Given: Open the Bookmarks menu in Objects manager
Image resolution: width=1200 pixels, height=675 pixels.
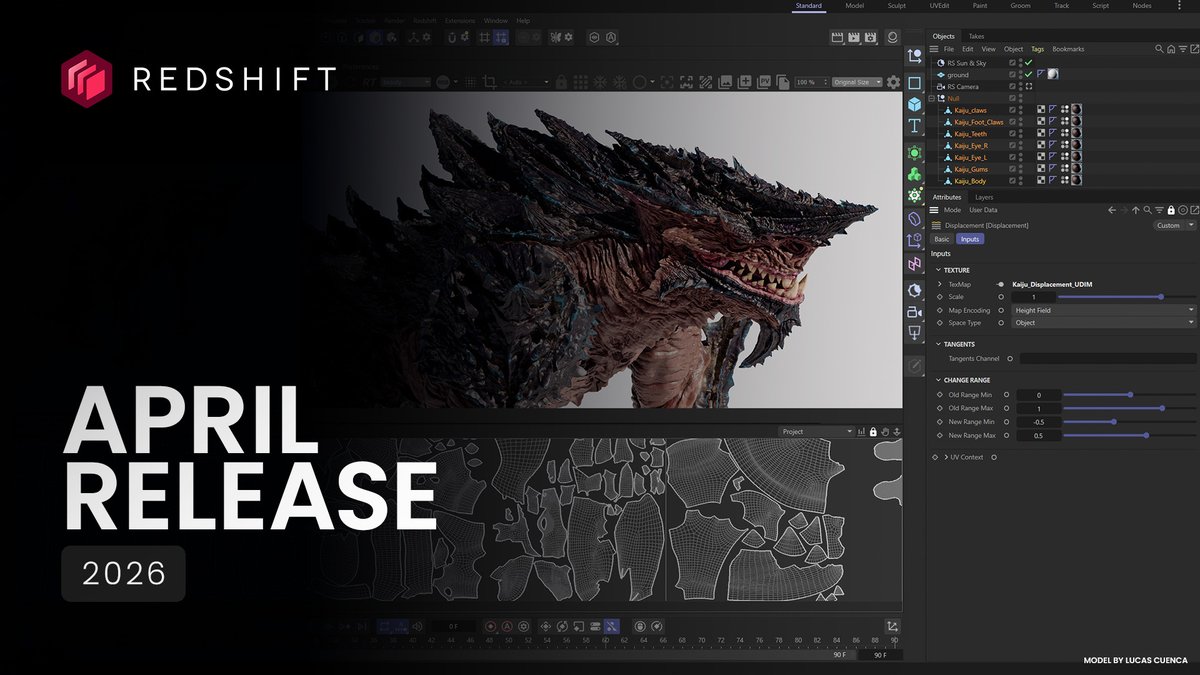Looking at the screenshot, I should [1068, 49].
